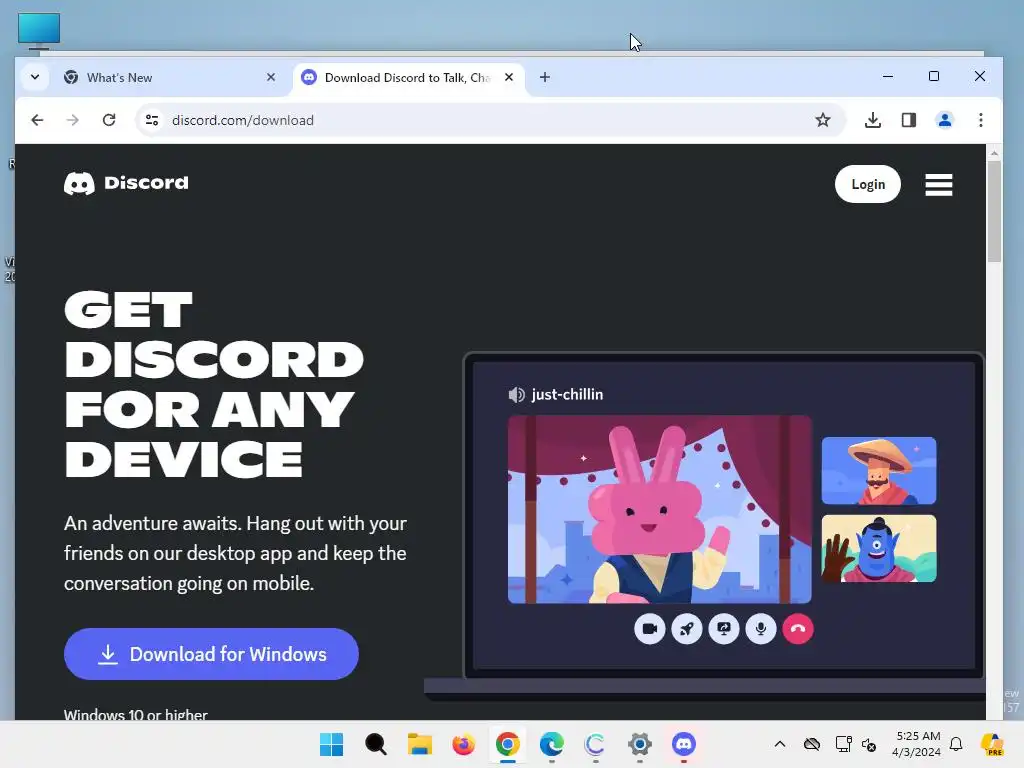The image size is (1024, 768).
Task: Click the scrollbar up arrow
Action: (x=994, y=153)
